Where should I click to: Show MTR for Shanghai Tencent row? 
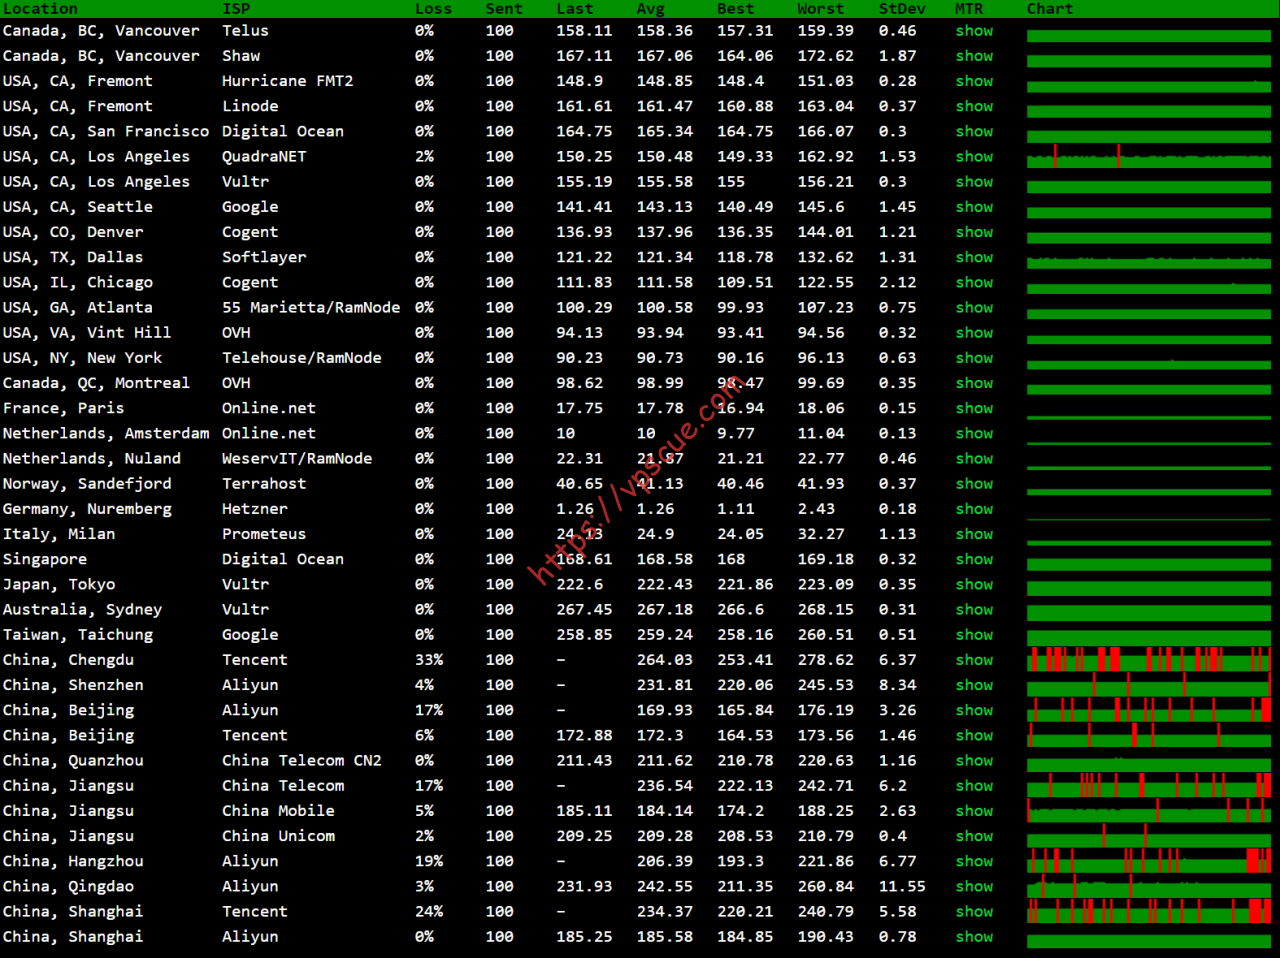(x=974, y=912)
